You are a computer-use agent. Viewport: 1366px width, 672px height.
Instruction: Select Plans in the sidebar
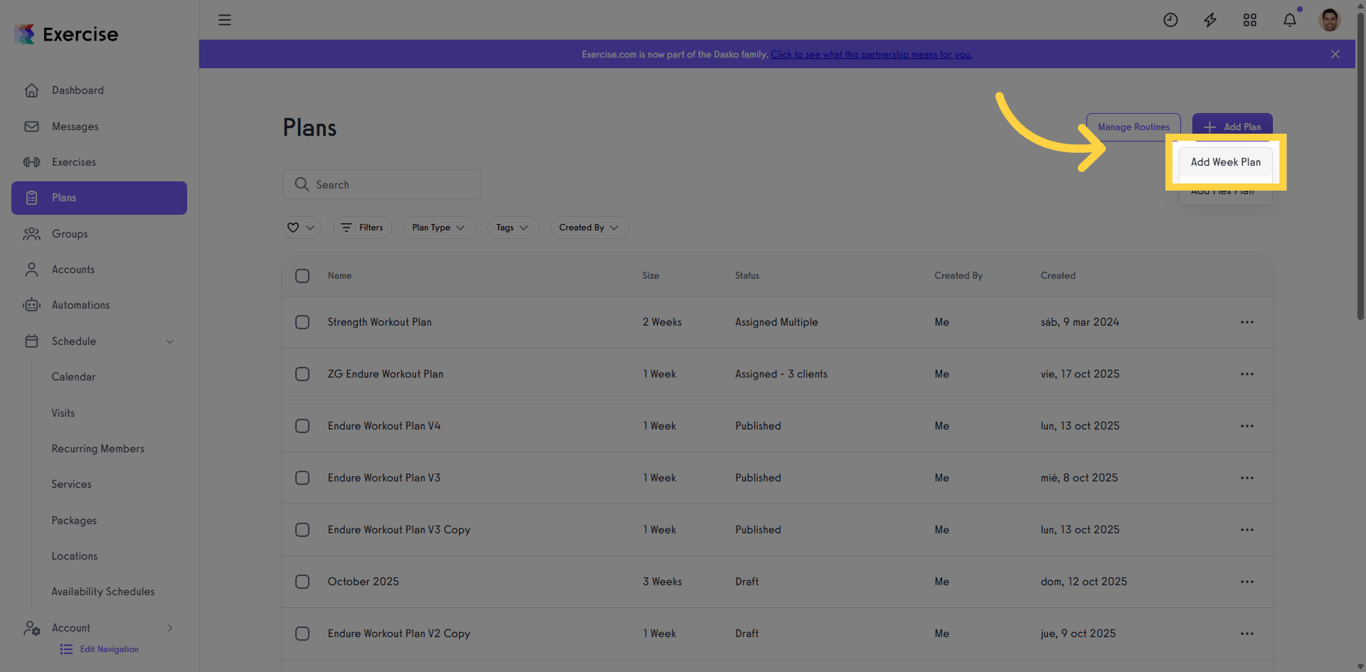coord(99,198)
